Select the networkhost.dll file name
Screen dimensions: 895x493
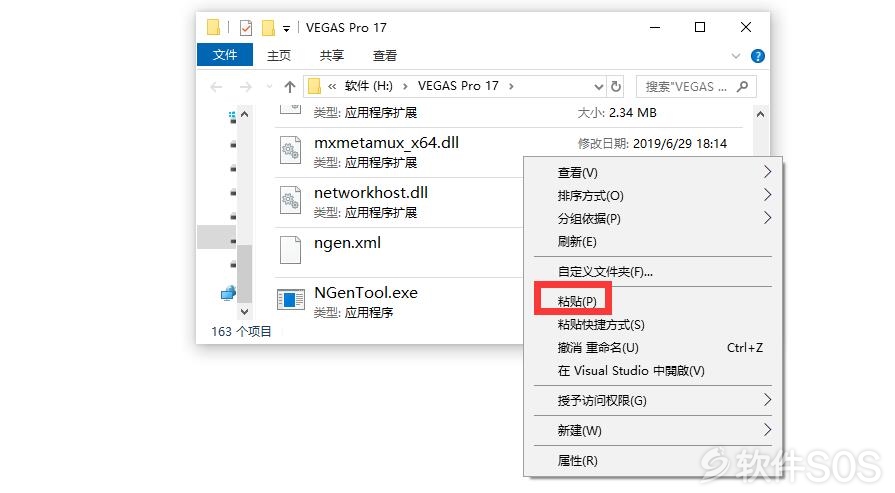pos(371,193)
